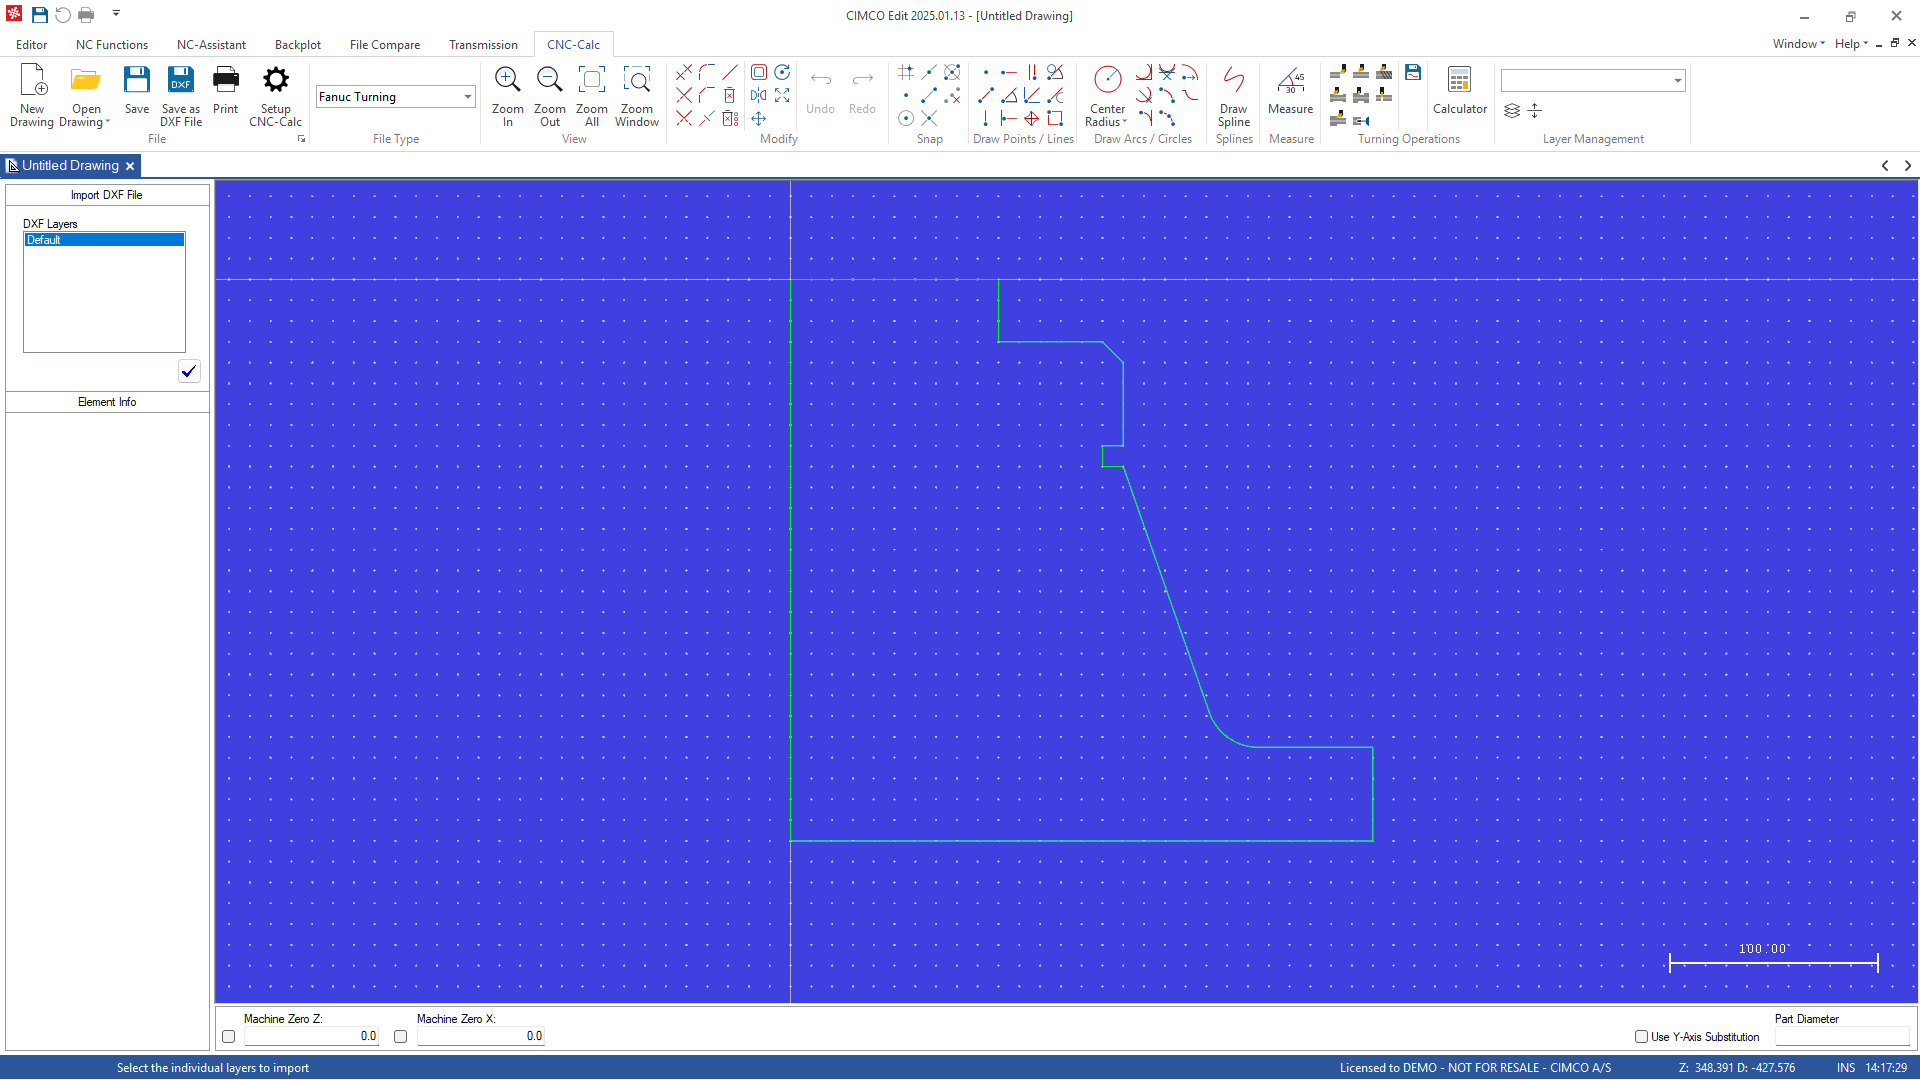Activate the Zoom In tool
The width and height of the screenshot is (1920, 1080).
pyautogui.click(x=507, y=95)
